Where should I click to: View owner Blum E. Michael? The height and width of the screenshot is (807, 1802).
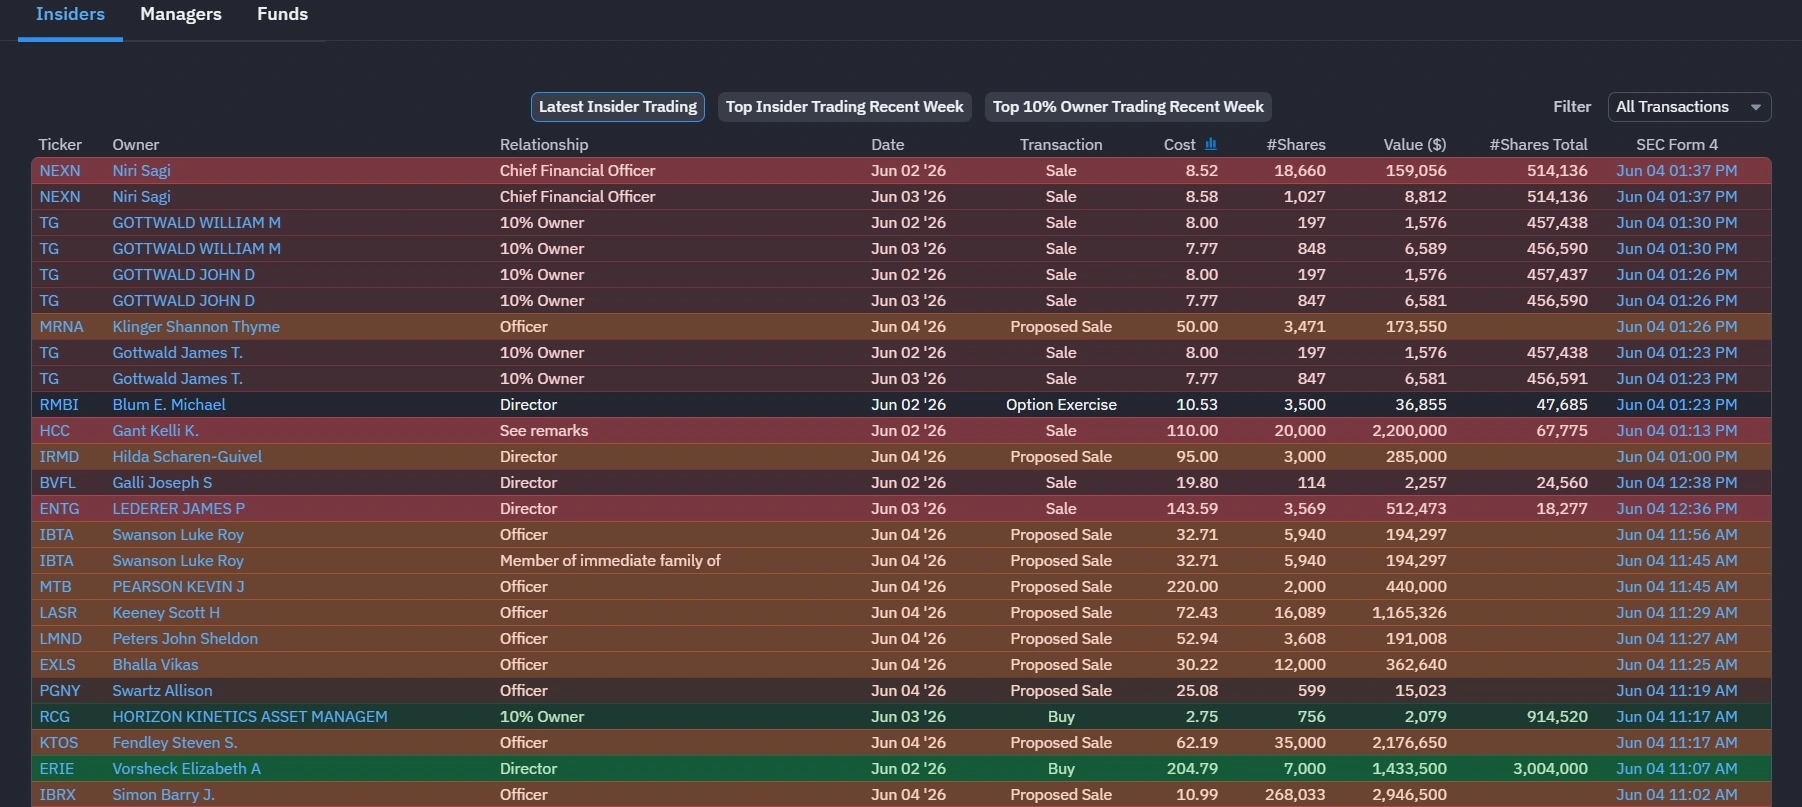[169, 405]
